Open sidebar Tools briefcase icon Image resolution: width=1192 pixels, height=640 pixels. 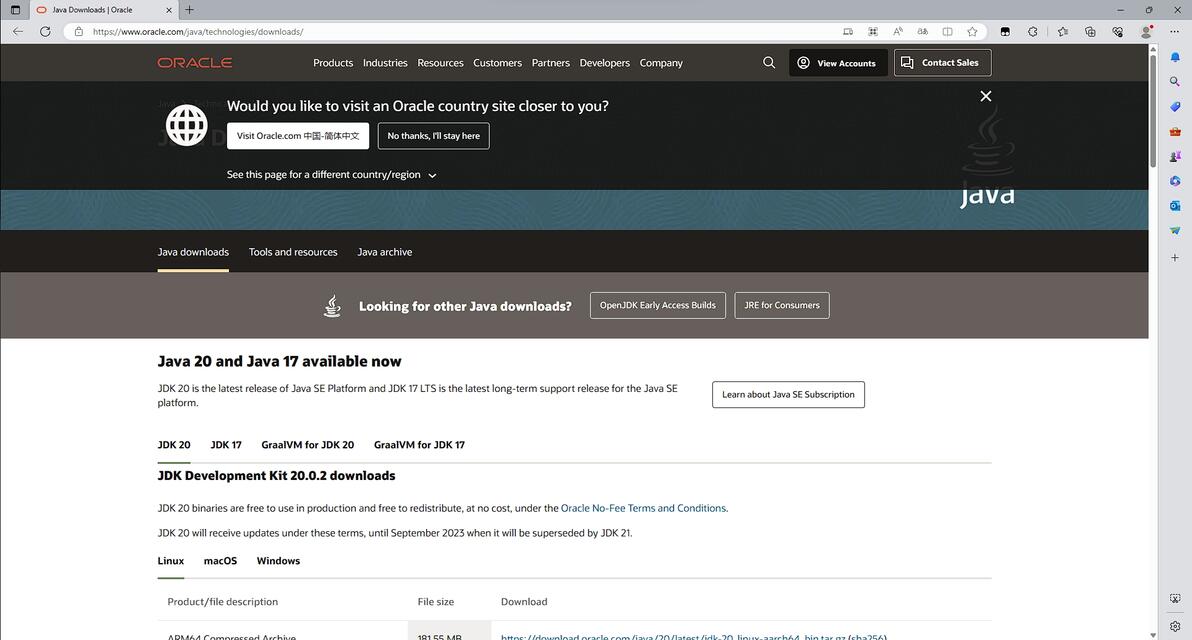coord(1175,131)
